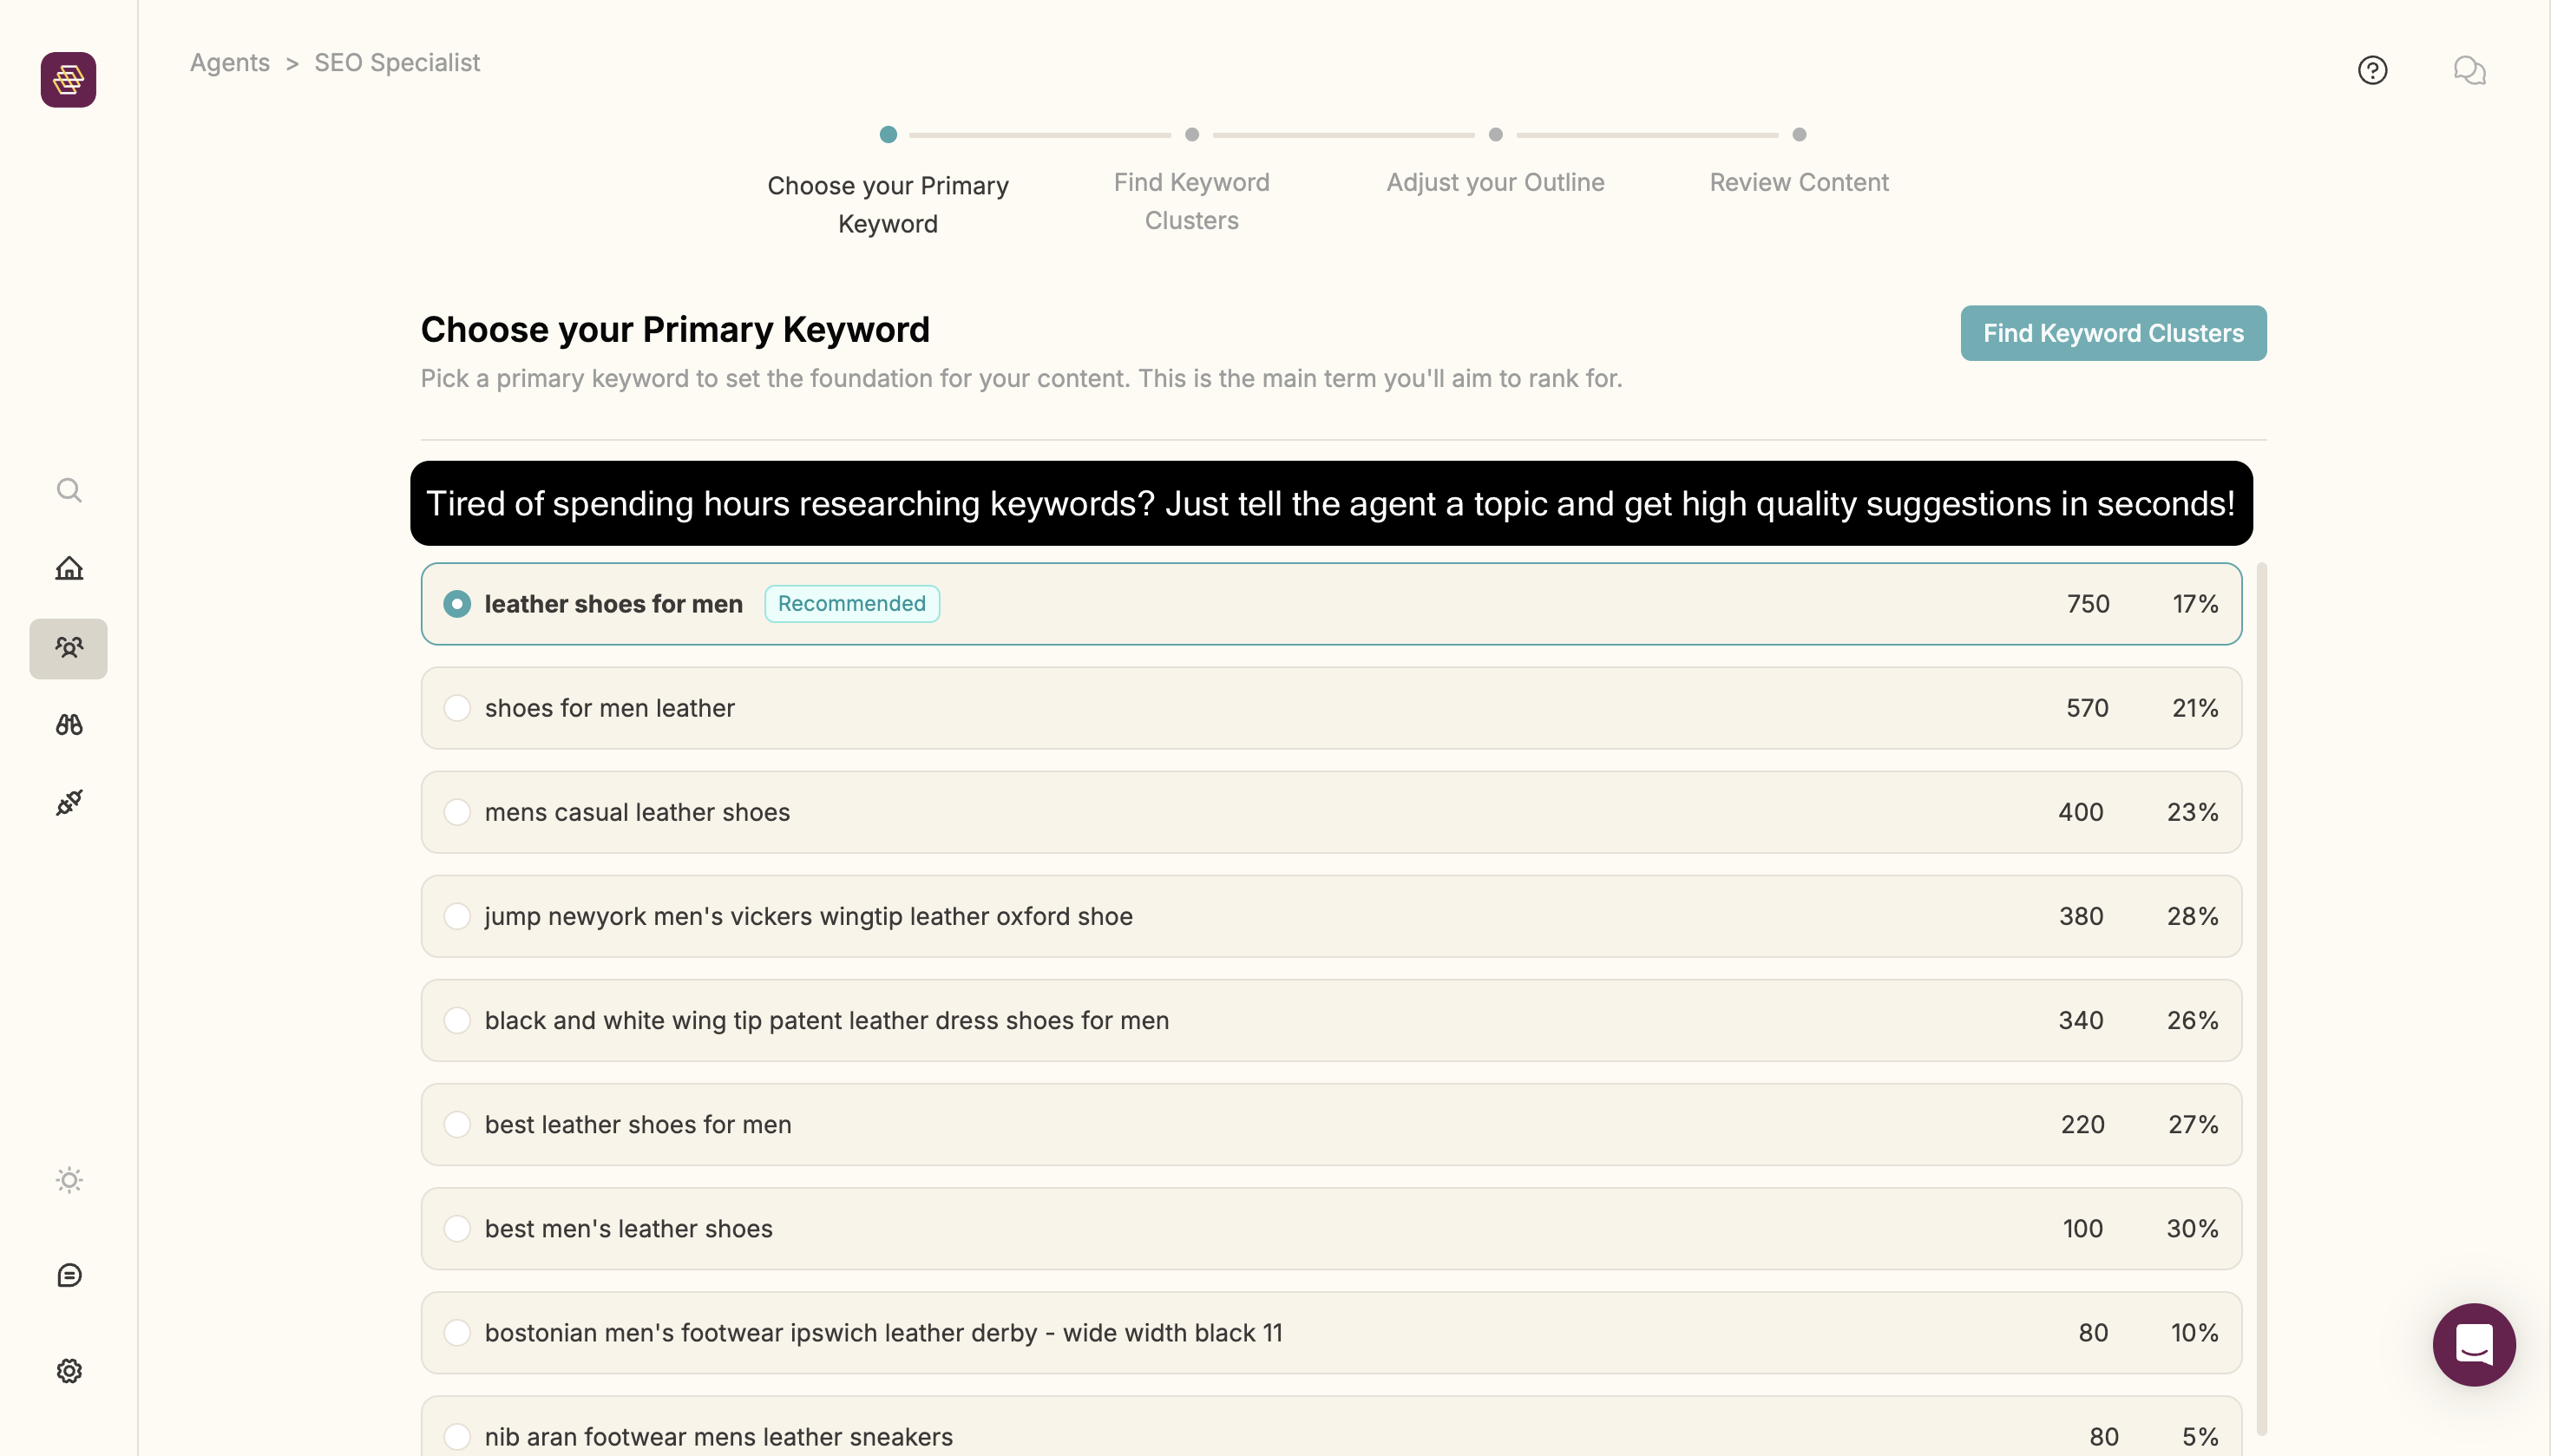Open search from the sidebar magnifier icon

coord(68,490)
